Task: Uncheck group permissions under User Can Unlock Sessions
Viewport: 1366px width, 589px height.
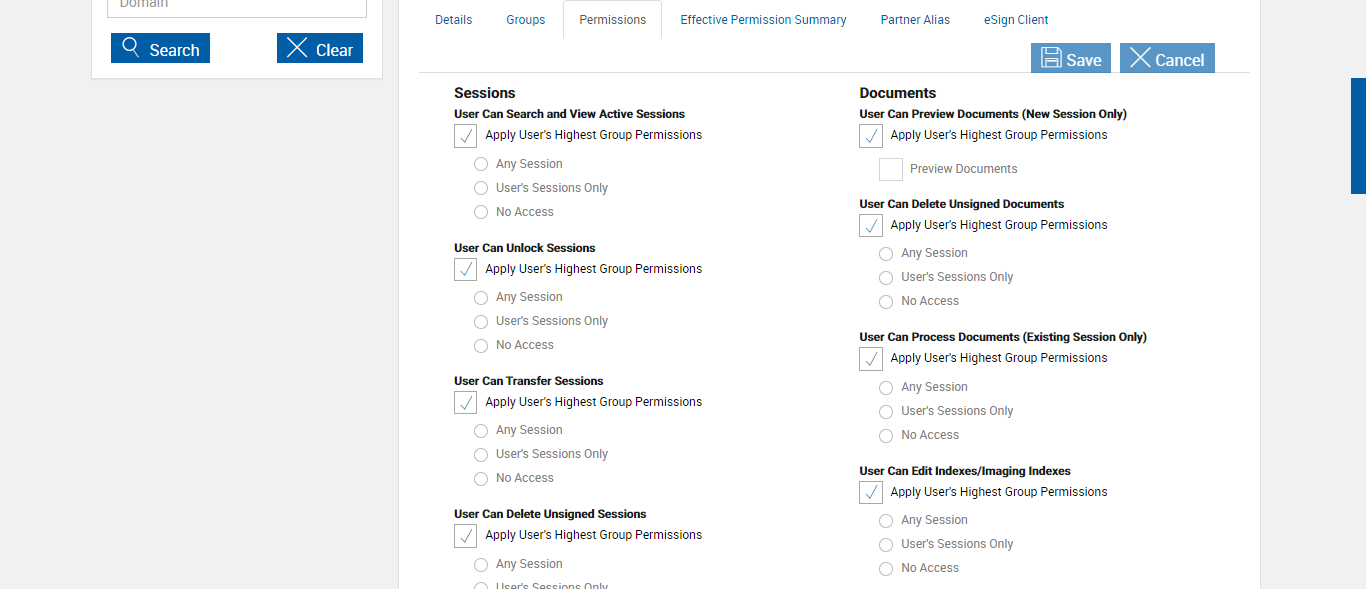Action: pos(466,270)
